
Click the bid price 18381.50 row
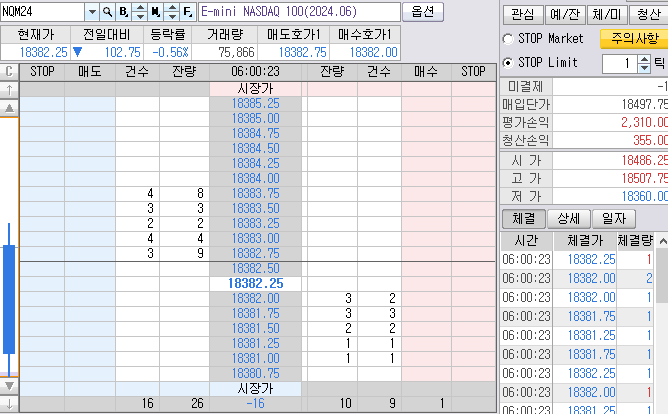coord(255,328)
